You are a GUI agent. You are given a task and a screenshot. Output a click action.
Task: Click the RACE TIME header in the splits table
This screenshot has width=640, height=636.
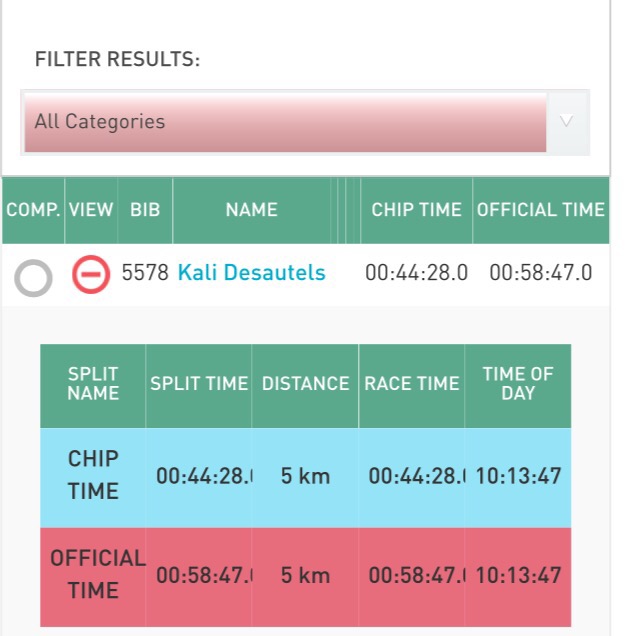pos(412,384)
